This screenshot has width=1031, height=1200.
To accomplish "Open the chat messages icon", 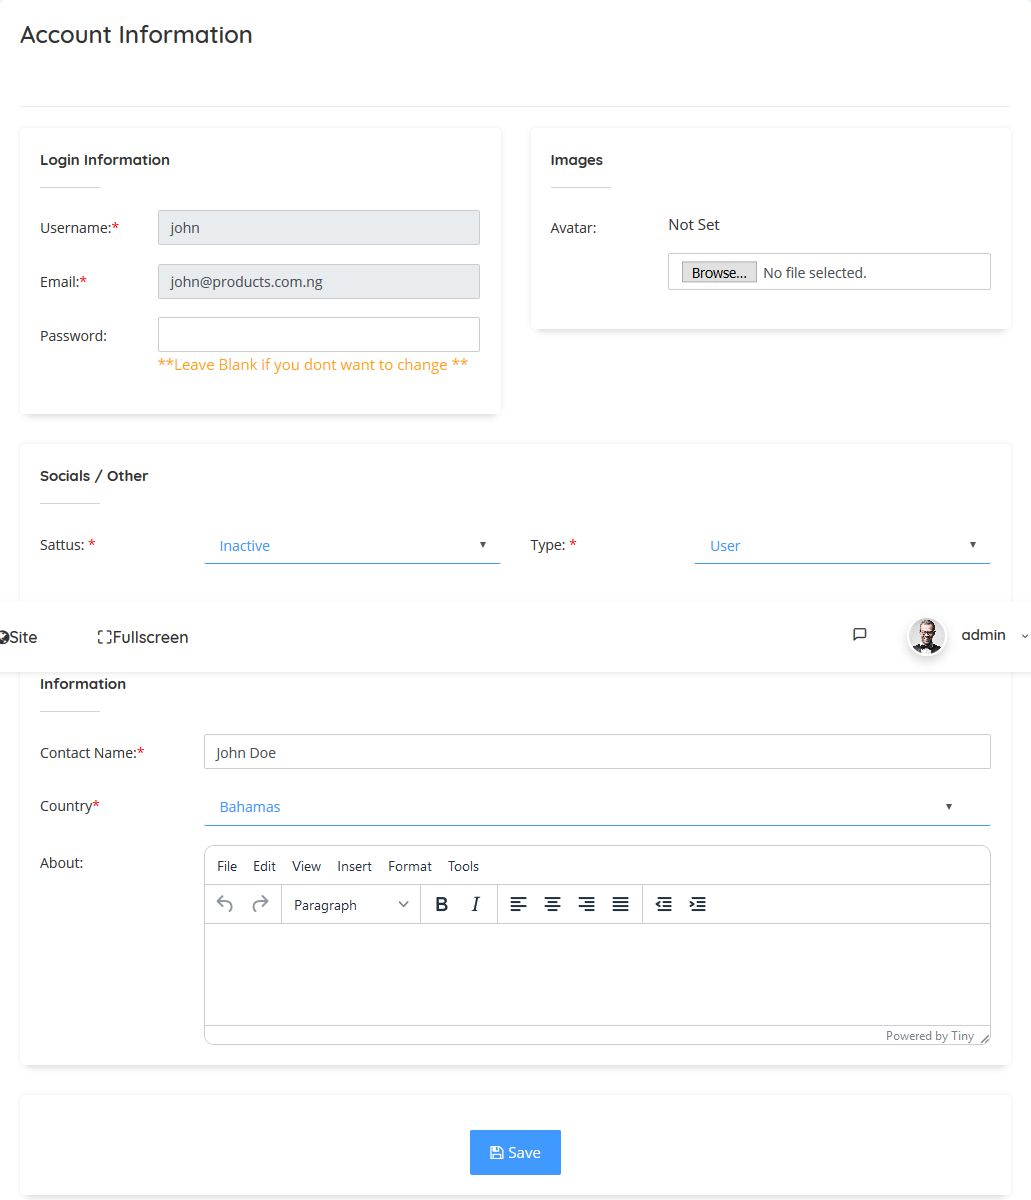I will 859,635.
